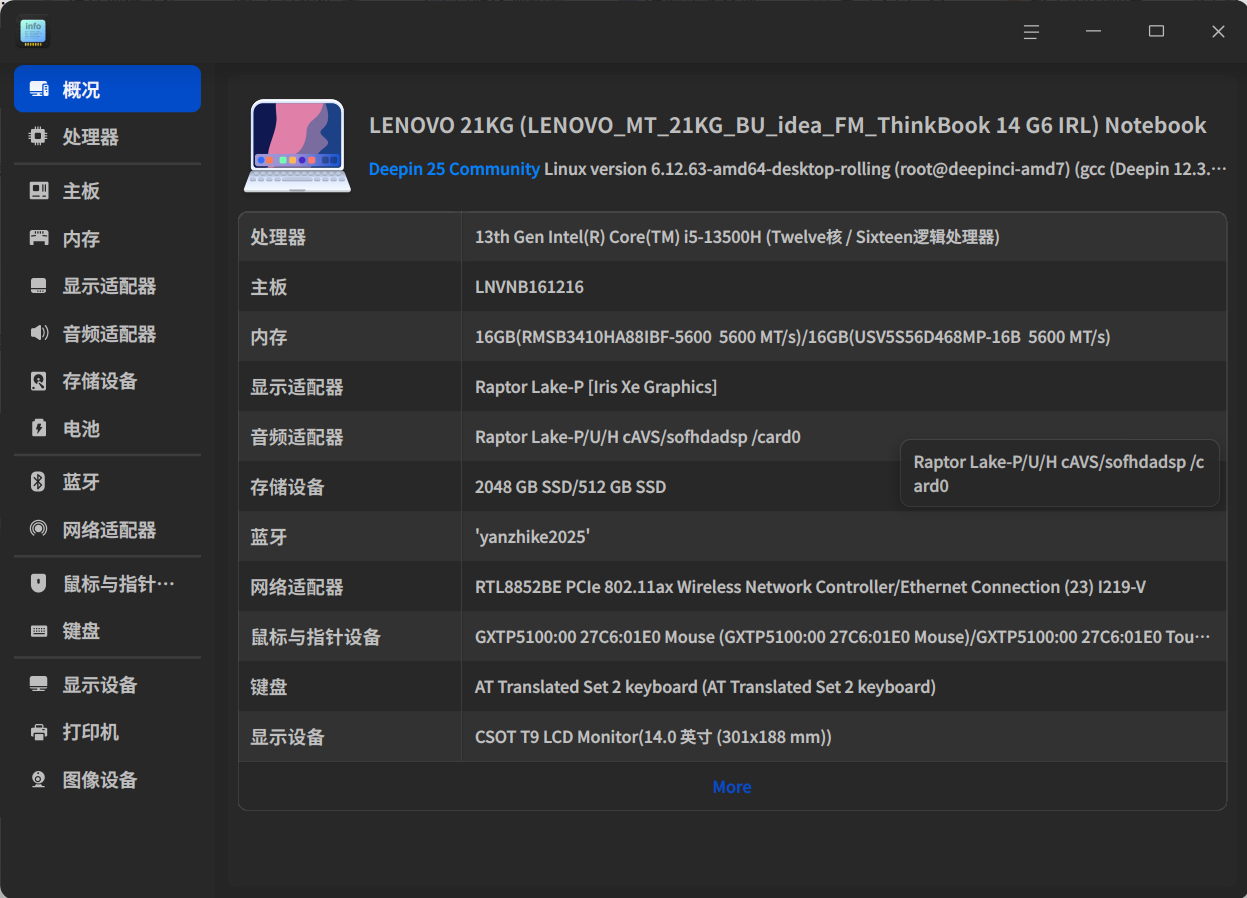Click the Linux version 6.12.63 kernel text

(x=885, y=169)
